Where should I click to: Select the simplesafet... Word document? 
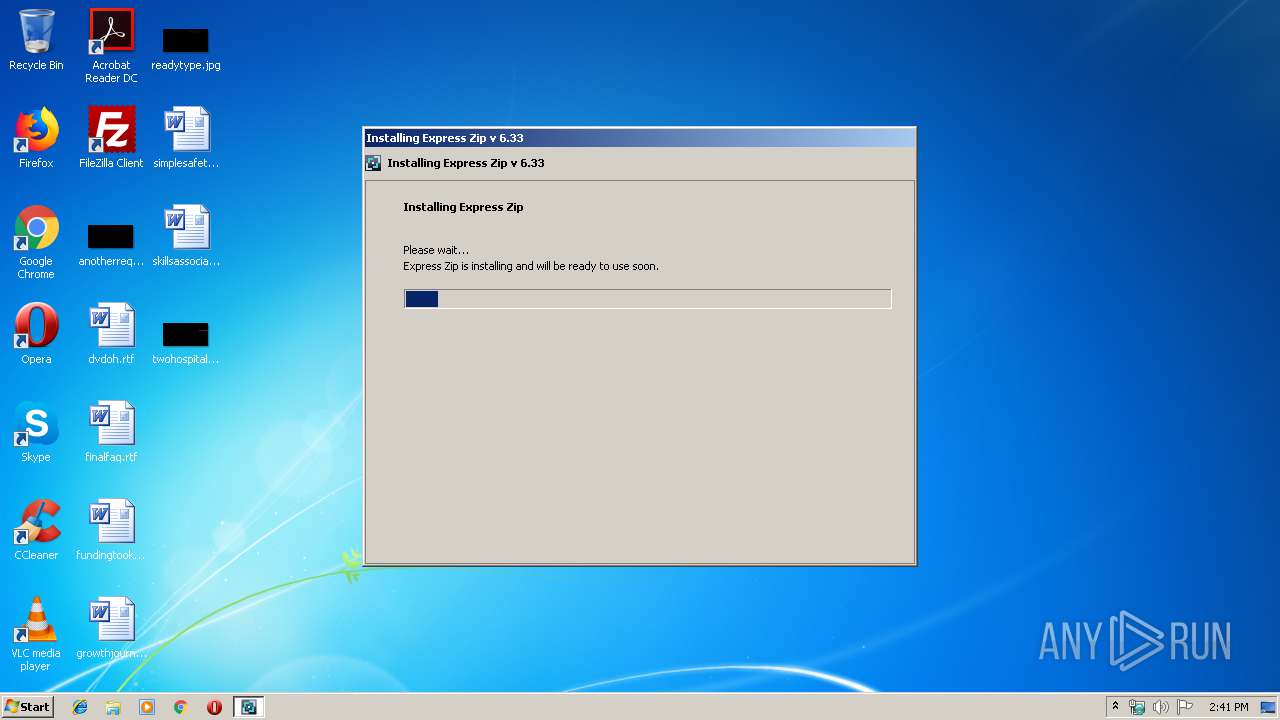point(186,138)
